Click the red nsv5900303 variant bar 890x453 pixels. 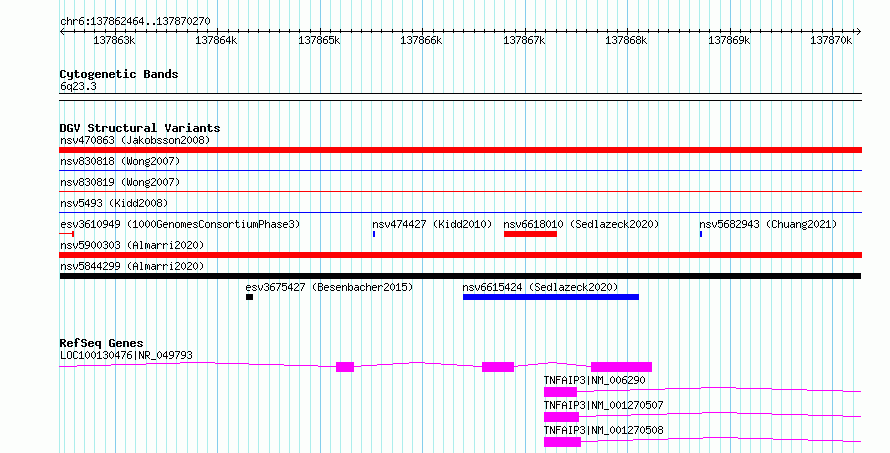tap(460, 255)
